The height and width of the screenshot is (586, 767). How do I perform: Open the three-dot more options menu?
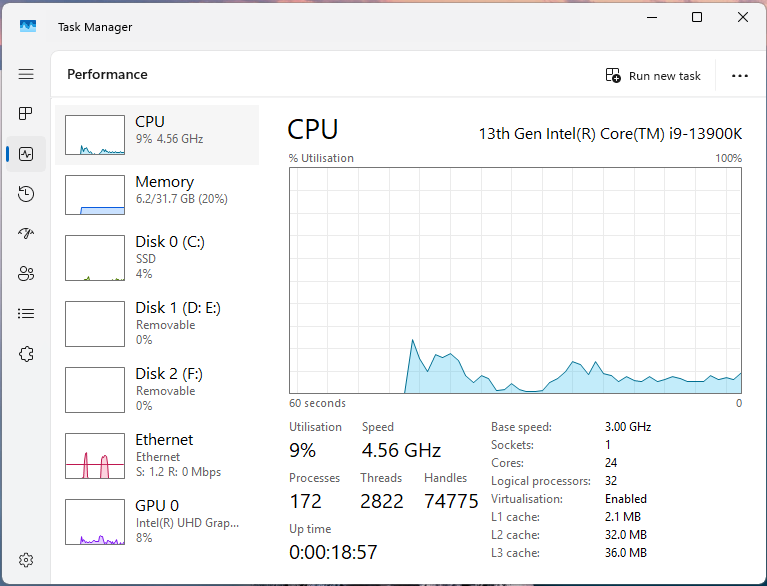tap(740, 76)
